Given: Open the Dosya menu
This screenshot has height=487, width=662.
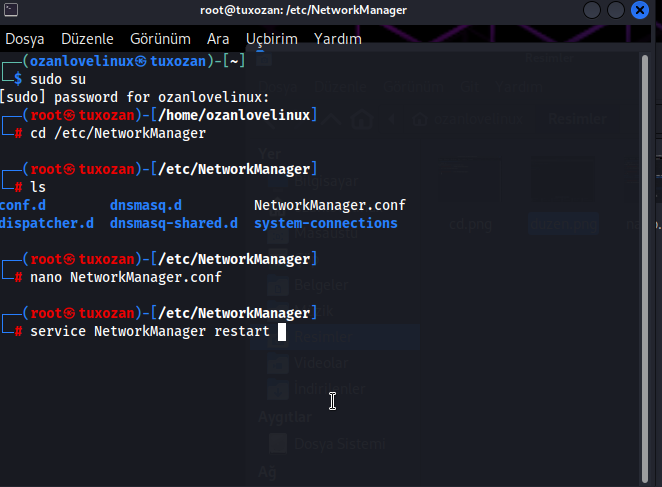Looking at the screenshot, I should (x=24, y=39).
